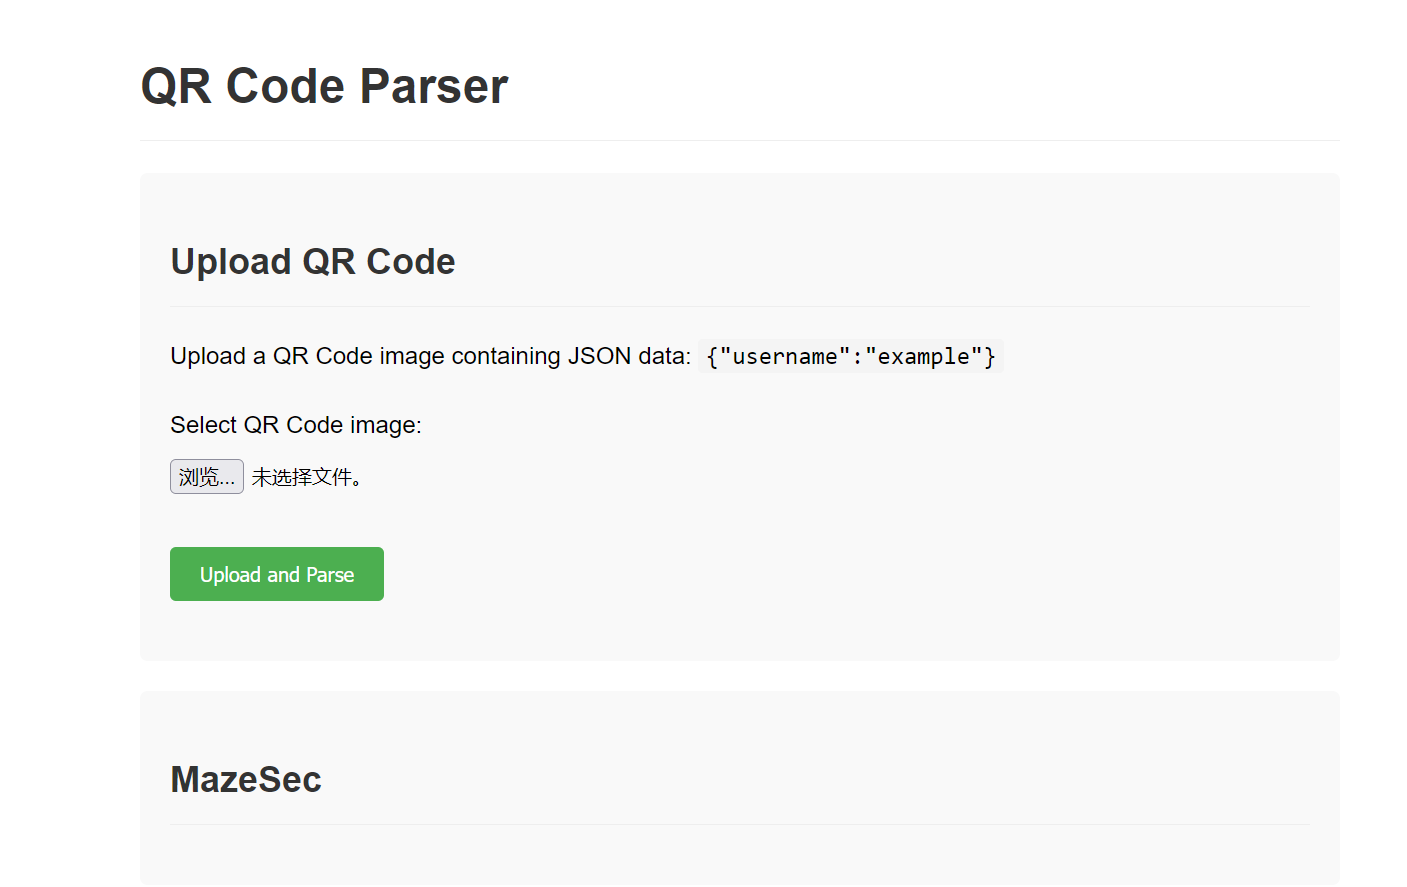Click the divider line under QR Code Parser title
Viewport: 1407px width, 887px height.
click(x=739, y=141)
